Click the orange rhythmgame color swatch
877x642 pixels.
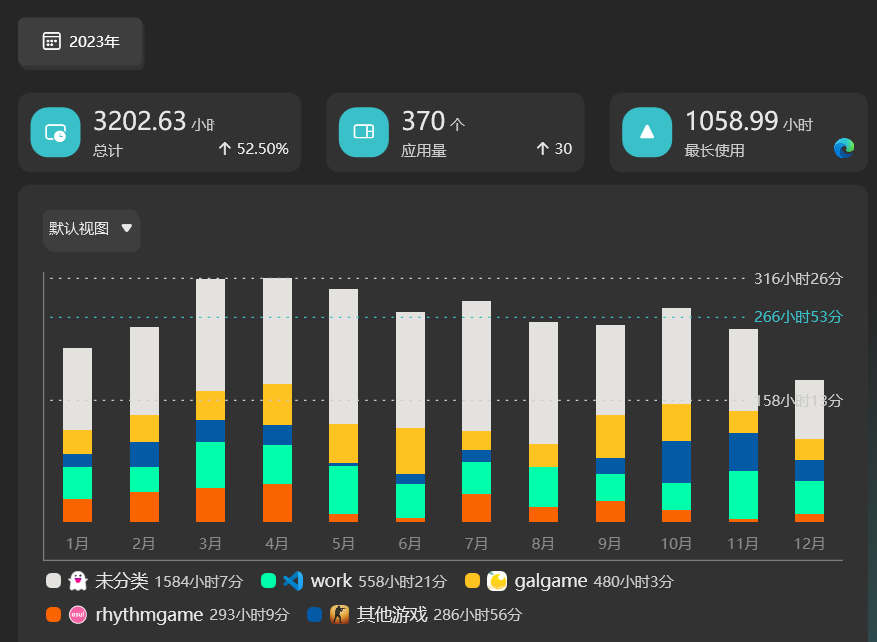click(x=53, y=614)
